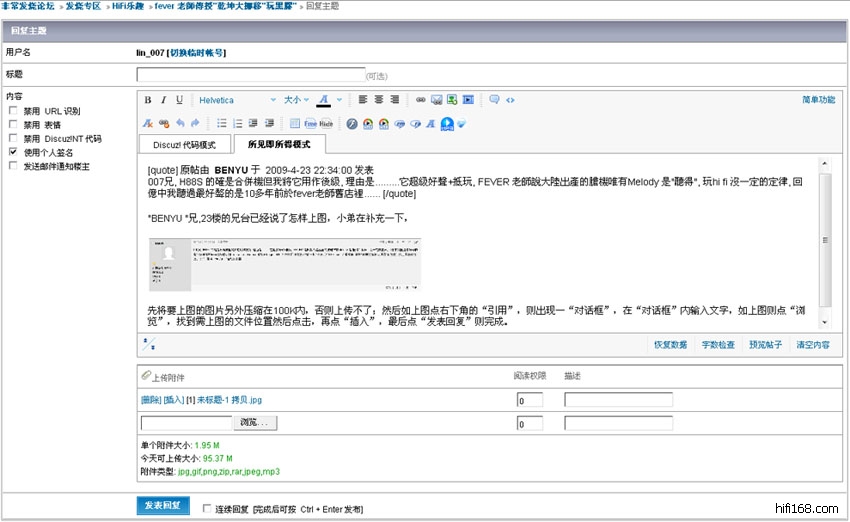Enable the 禁用 URL 识别 checkbox
This screenshot has height=522, width=850.
coord(13,111)
